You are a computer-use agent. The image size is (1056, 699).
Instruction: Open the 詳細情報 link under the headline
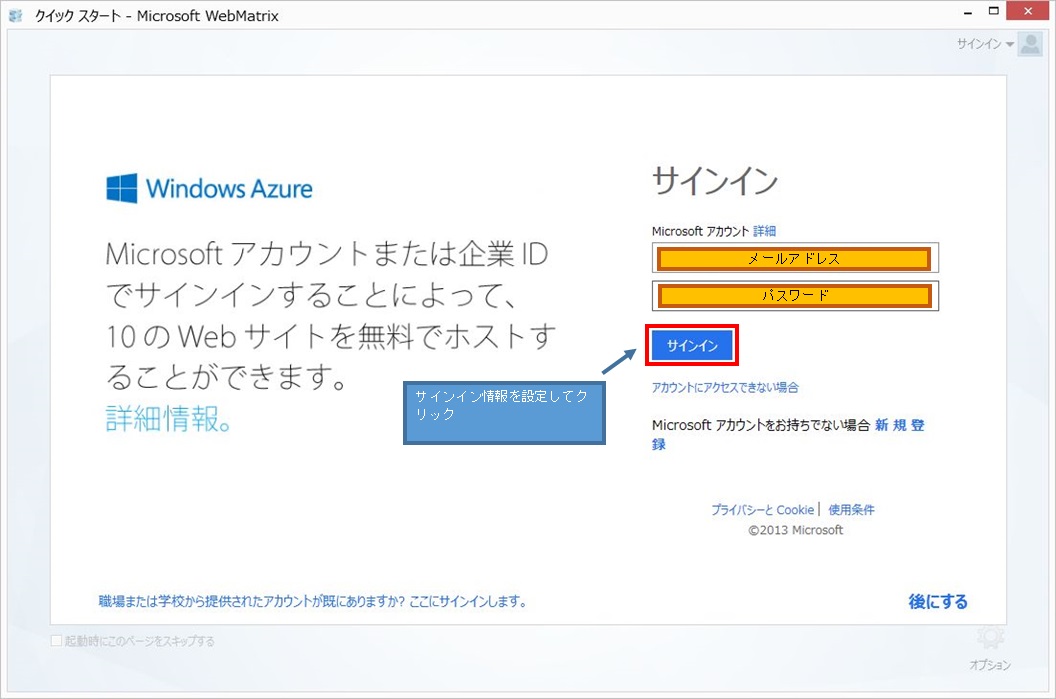[169, 419]
